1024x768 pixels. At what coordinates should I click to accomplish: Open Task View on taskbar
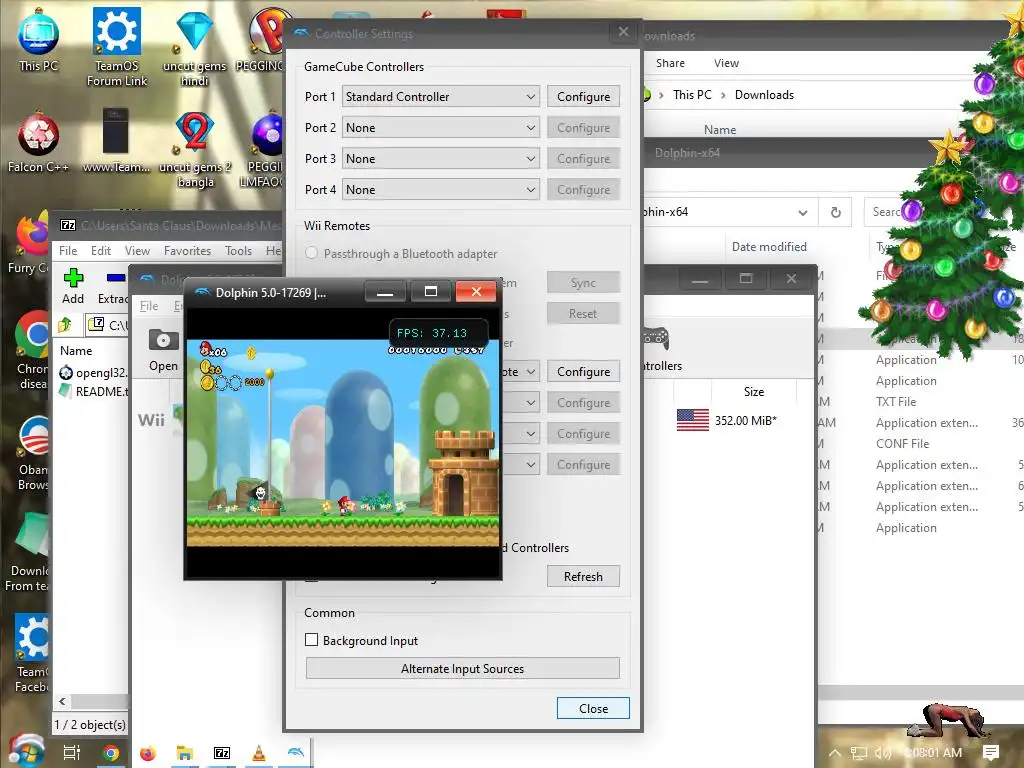[x=72, y=753]
